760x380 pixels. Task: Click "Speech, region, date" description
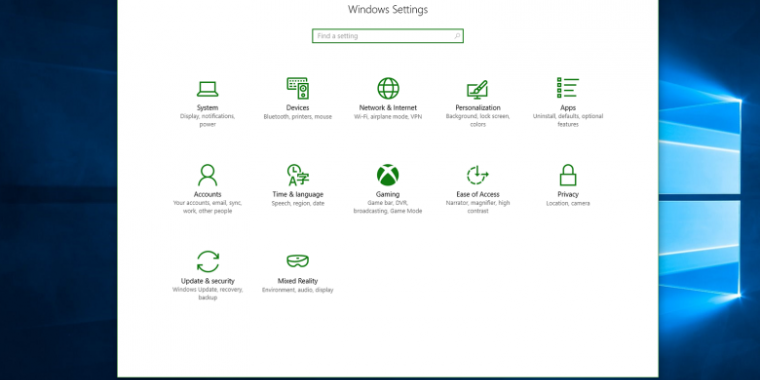click(x=298, y=204)
